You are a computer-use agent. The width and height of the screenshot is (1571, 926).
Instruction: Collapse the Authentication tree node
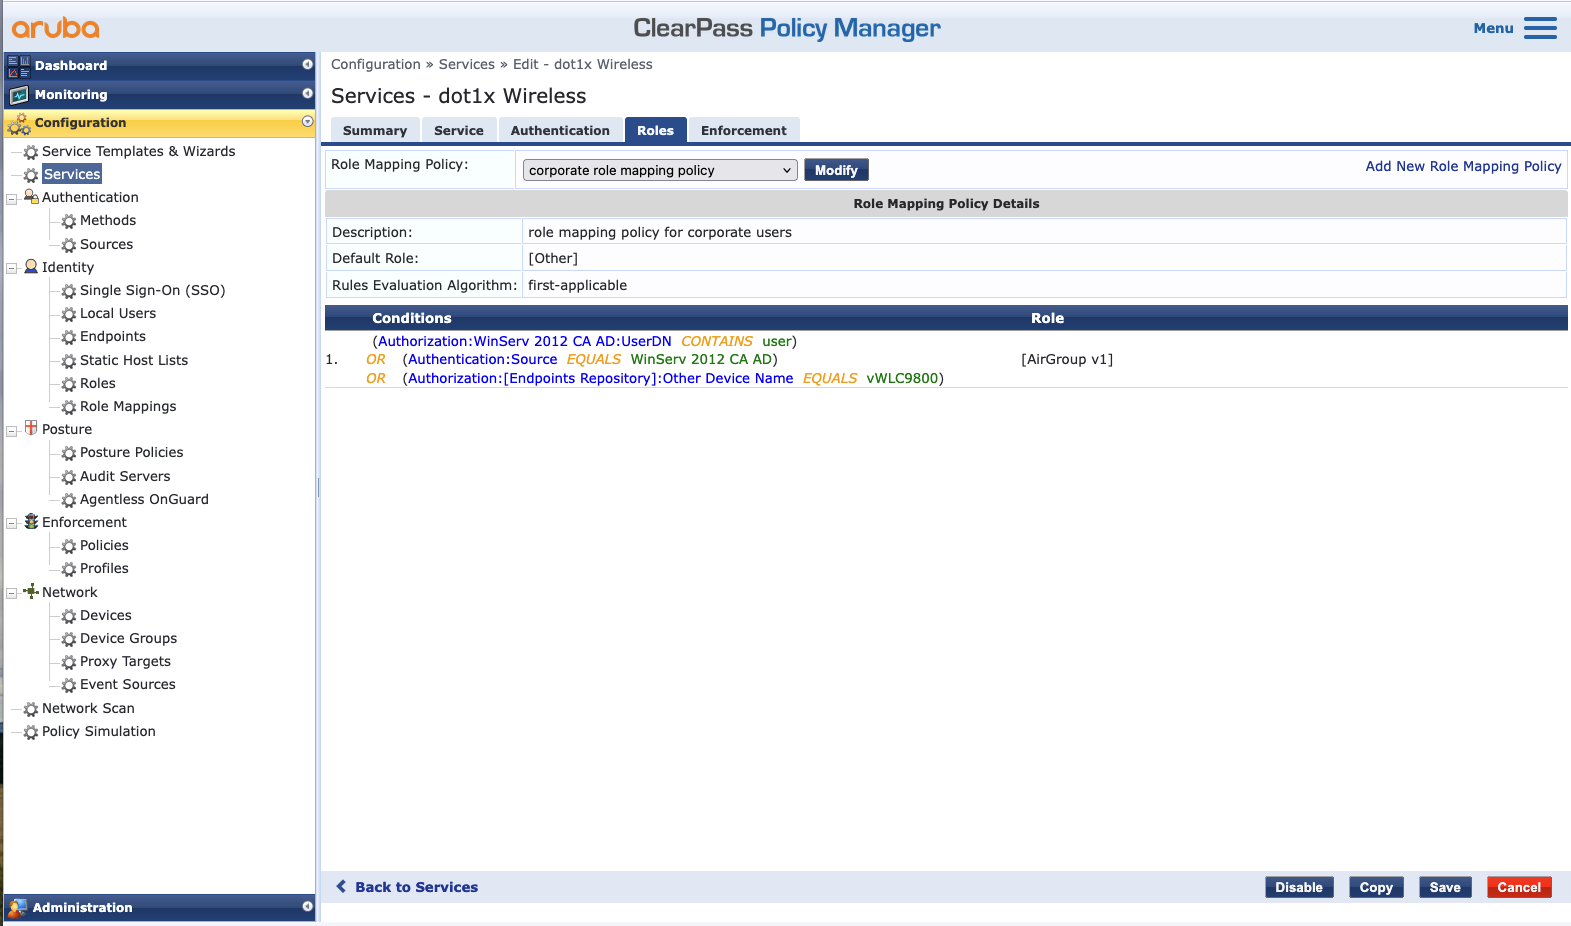pyautogui.click(x=12, y=199)
